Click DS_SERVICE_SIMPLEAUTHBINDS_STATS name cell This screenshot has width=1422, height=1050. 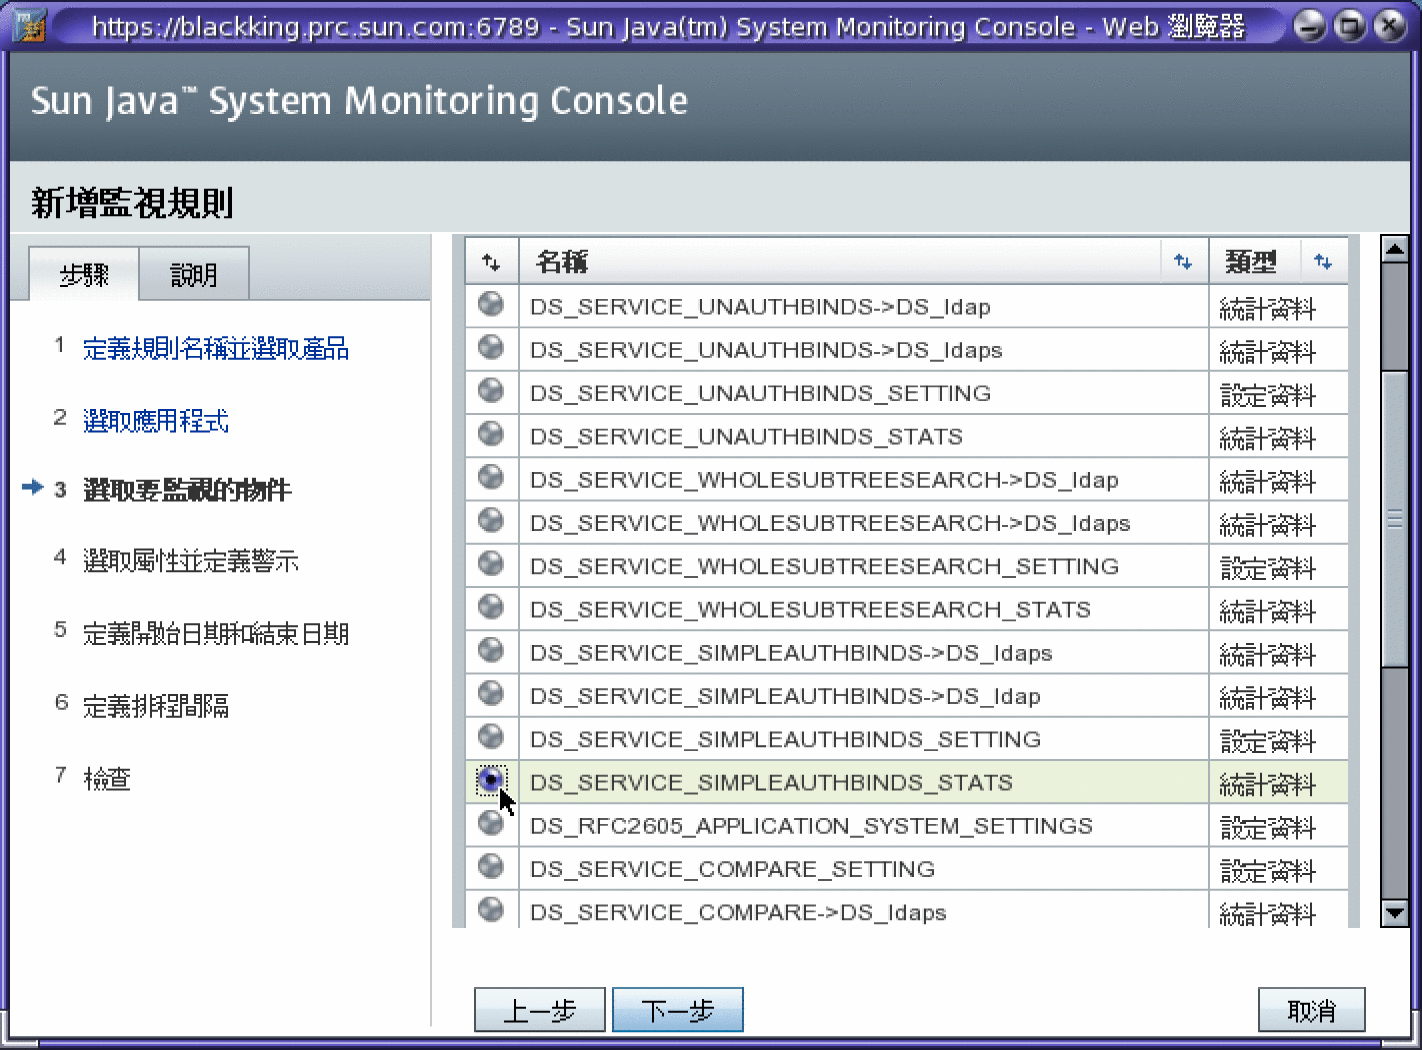coord(864,782)
